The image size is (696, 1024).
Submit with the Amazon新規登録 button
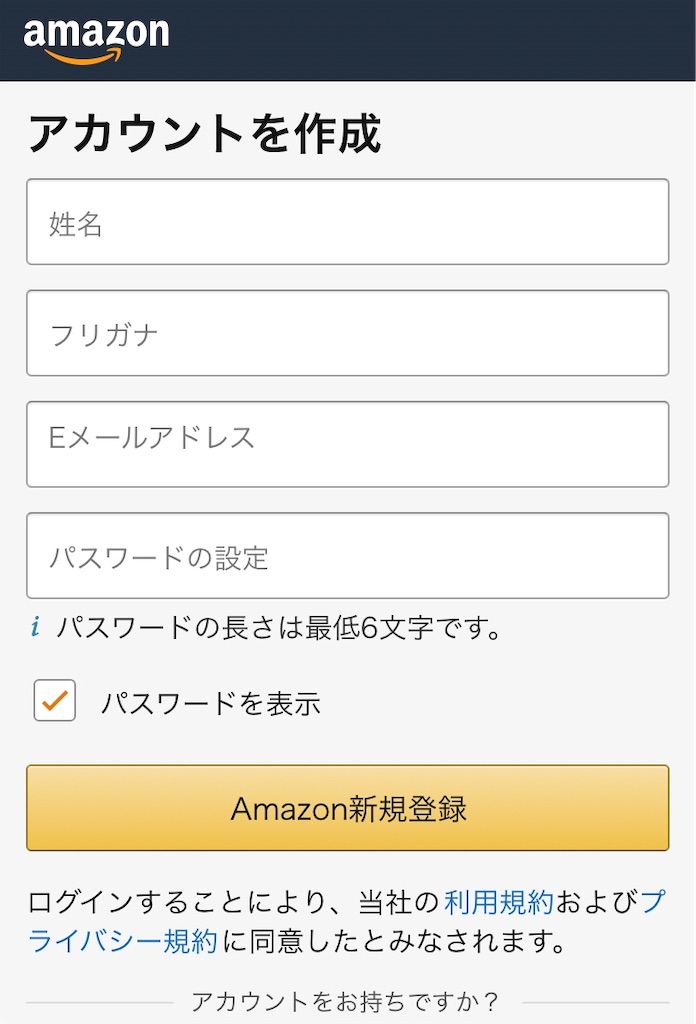347,808
